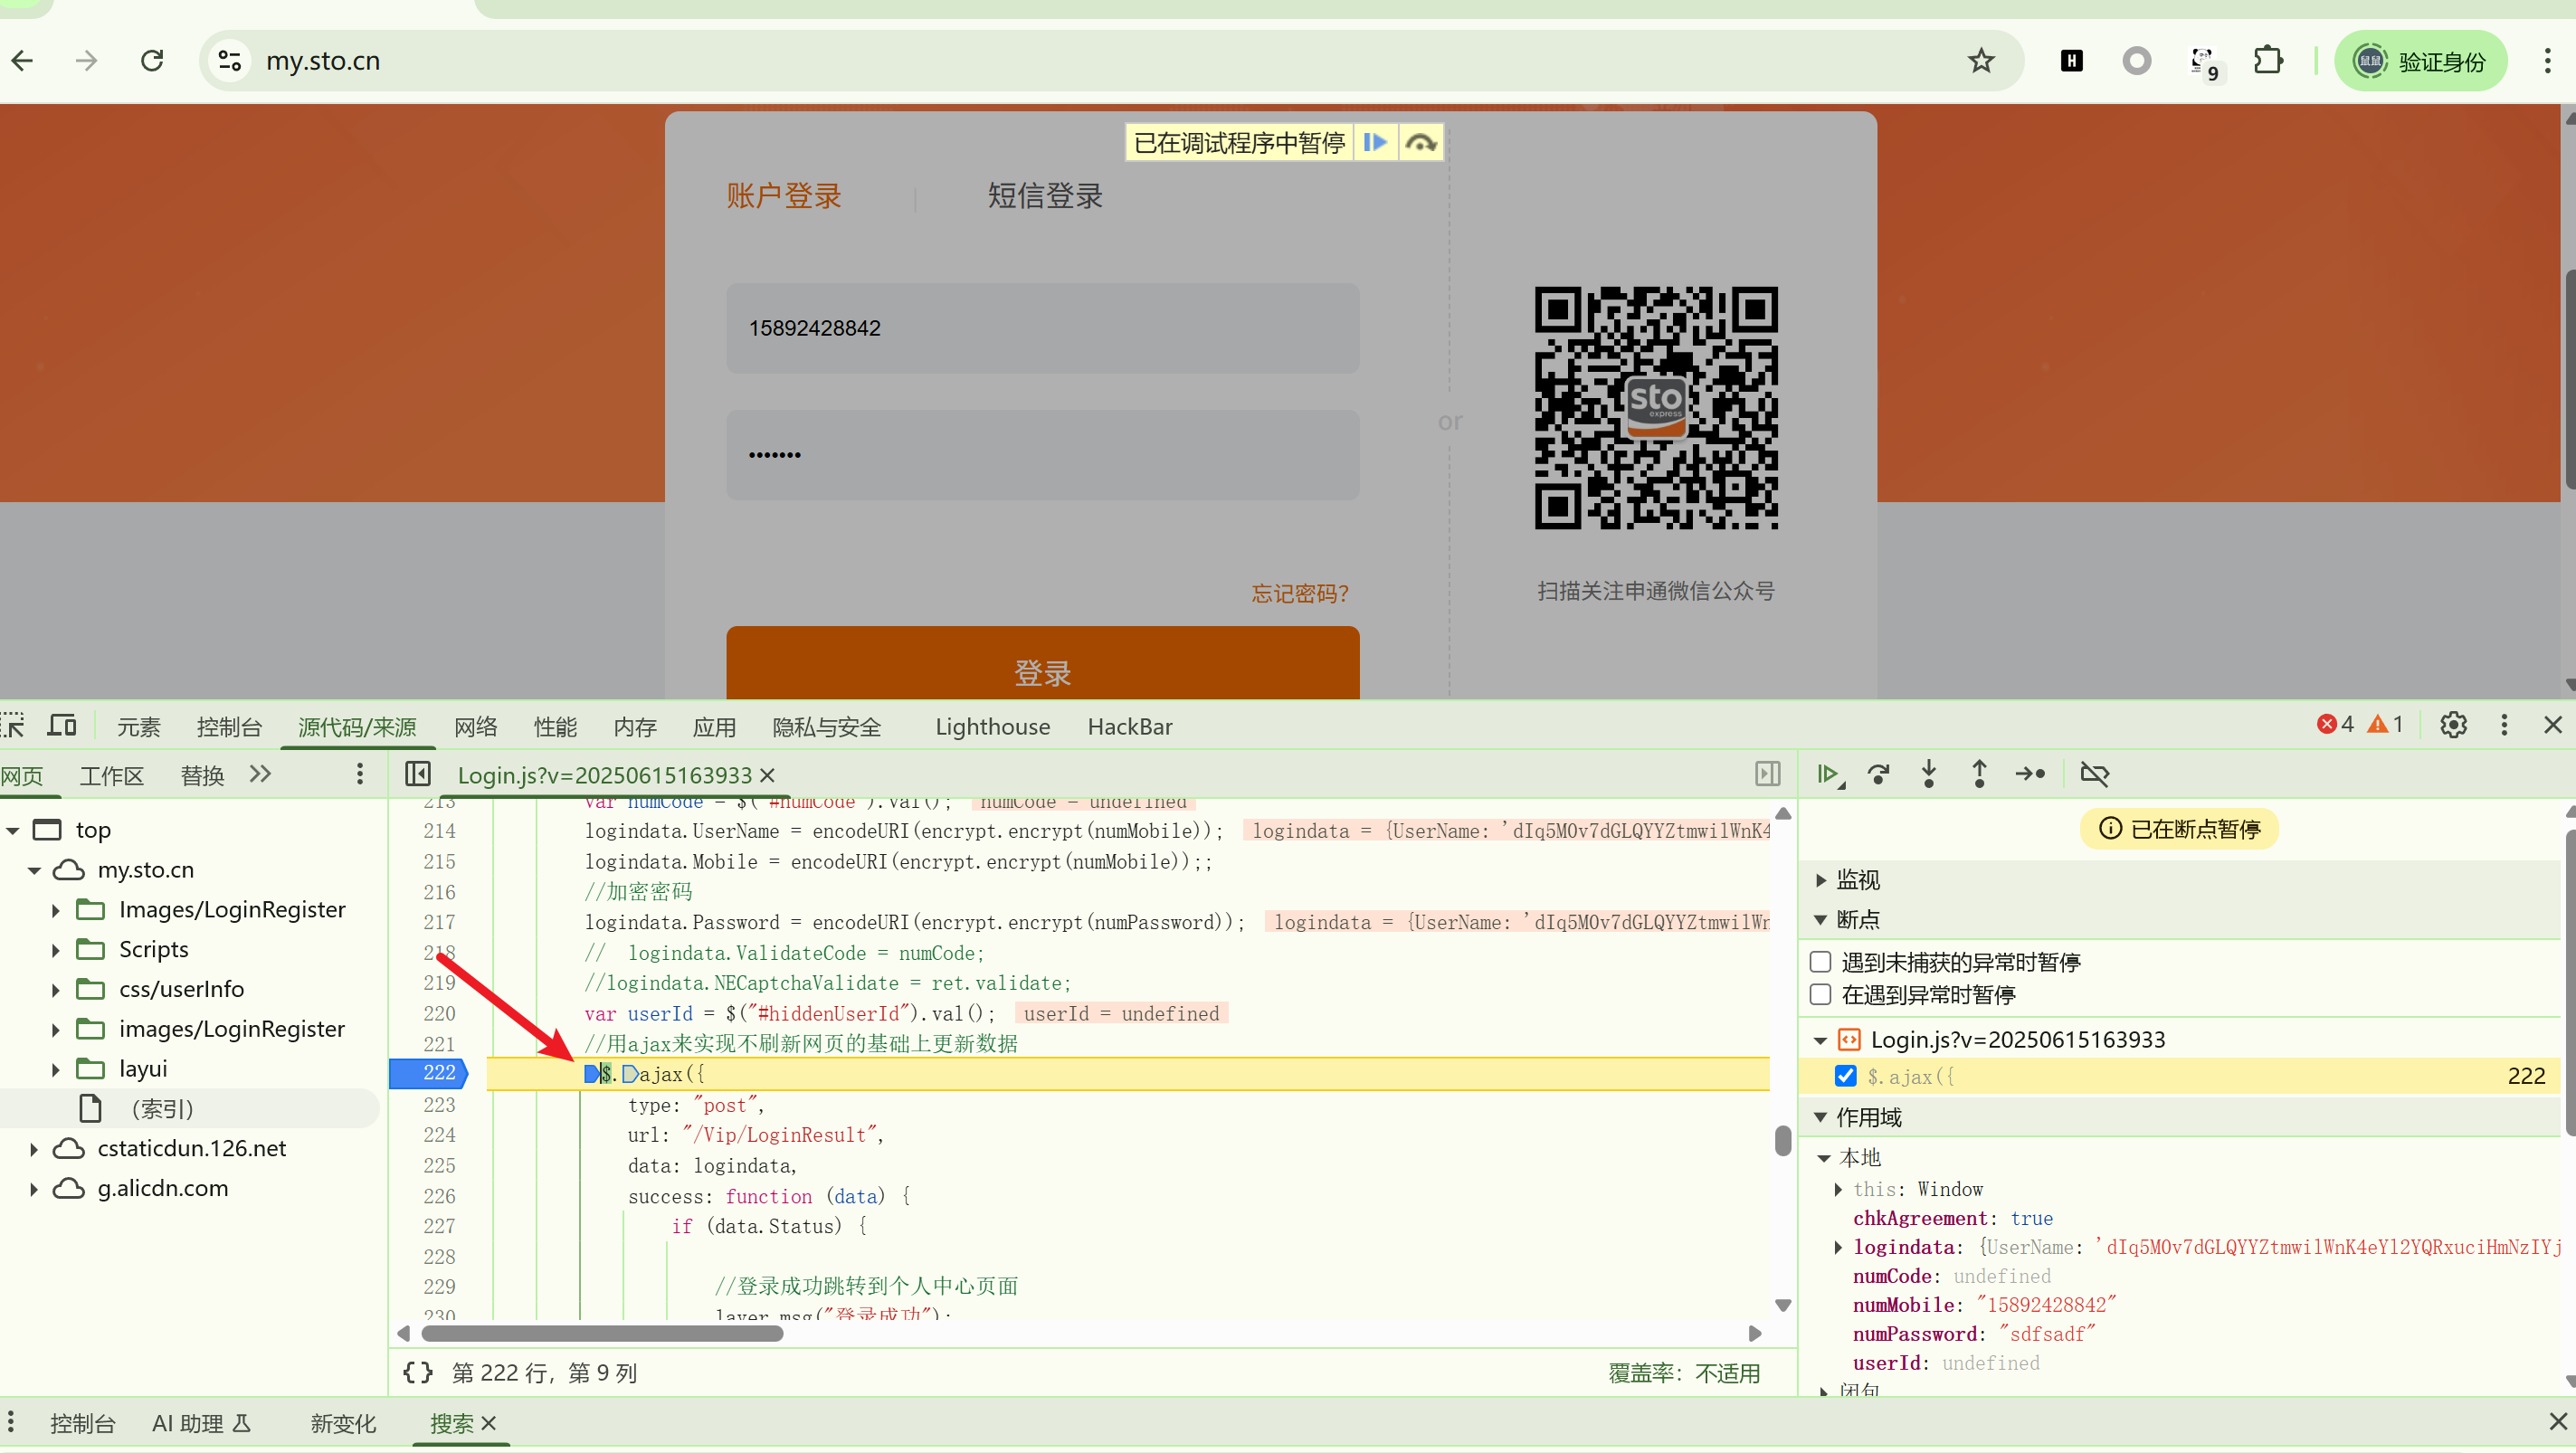2576x1453 pixels.
Task: Enable pause on caught exceptions checkbox
Action: click(1821, 995)
